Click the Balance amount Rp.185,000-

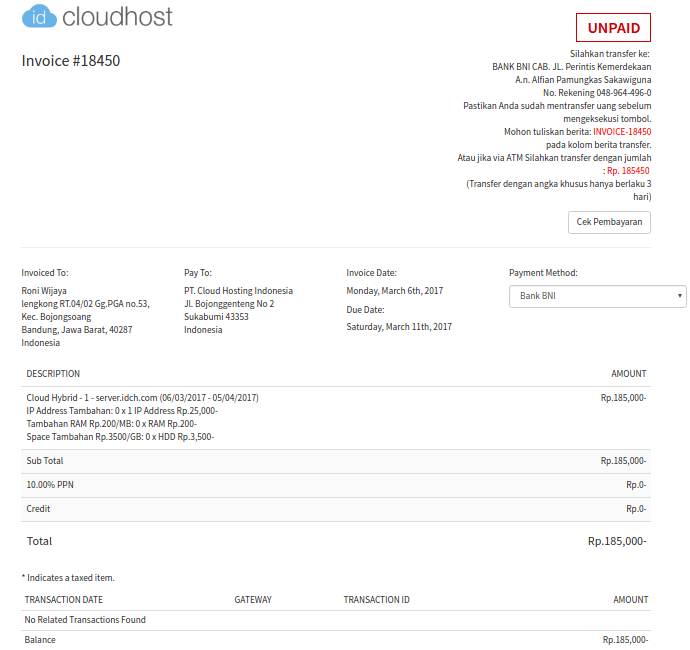click(x=625, y=640)
